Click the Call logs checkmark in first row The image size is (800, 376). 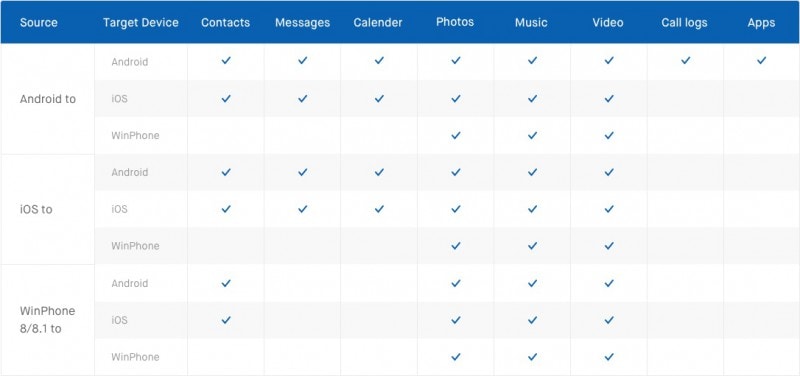click(685, 60)
